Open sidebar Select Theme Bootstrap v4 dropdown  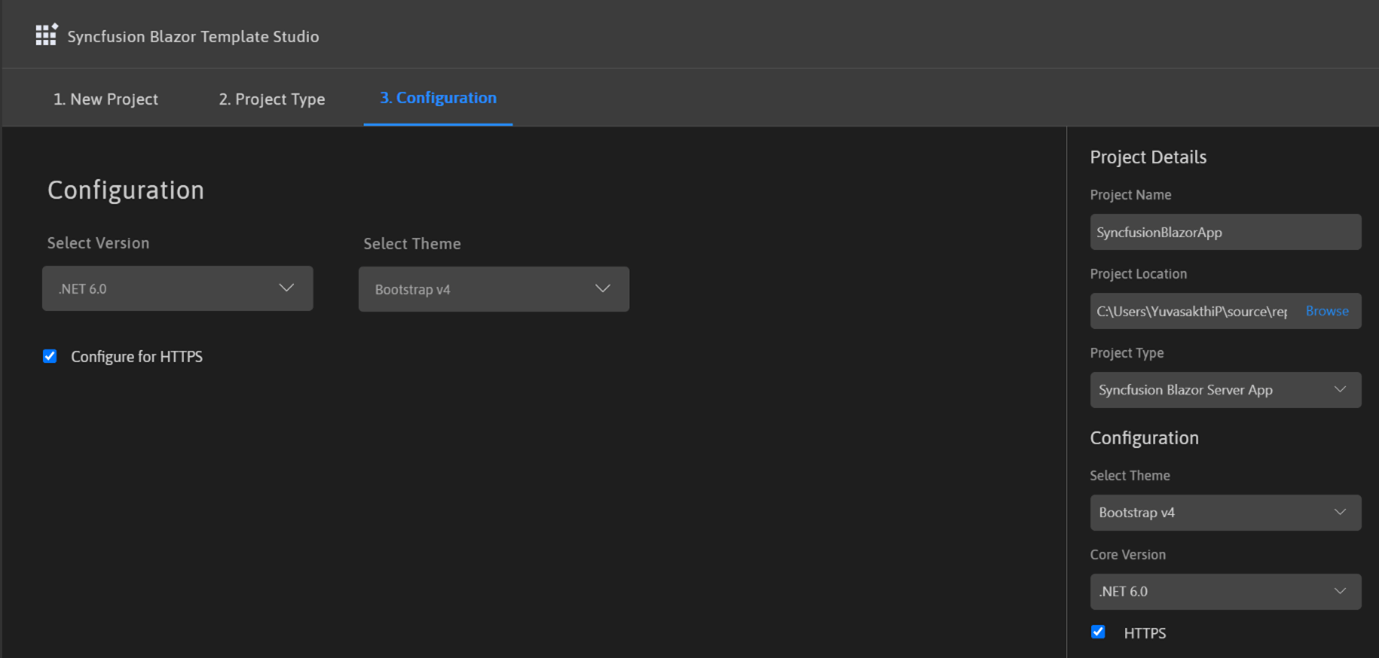pos(1224,512)
